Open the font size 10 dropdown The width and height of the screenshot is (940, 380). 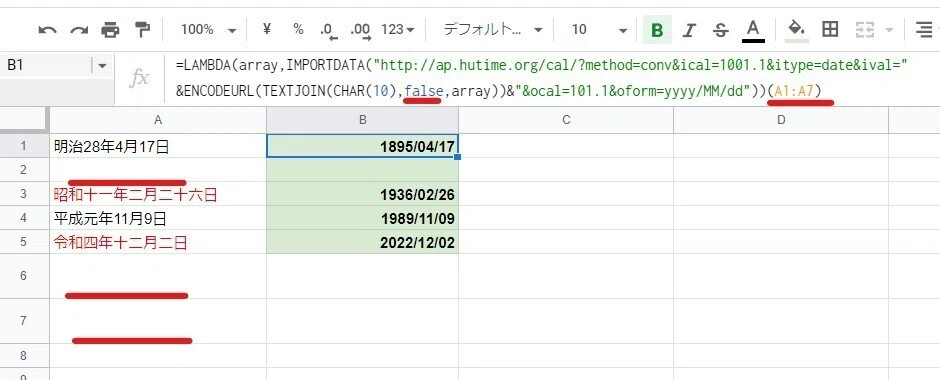point(599,29)
